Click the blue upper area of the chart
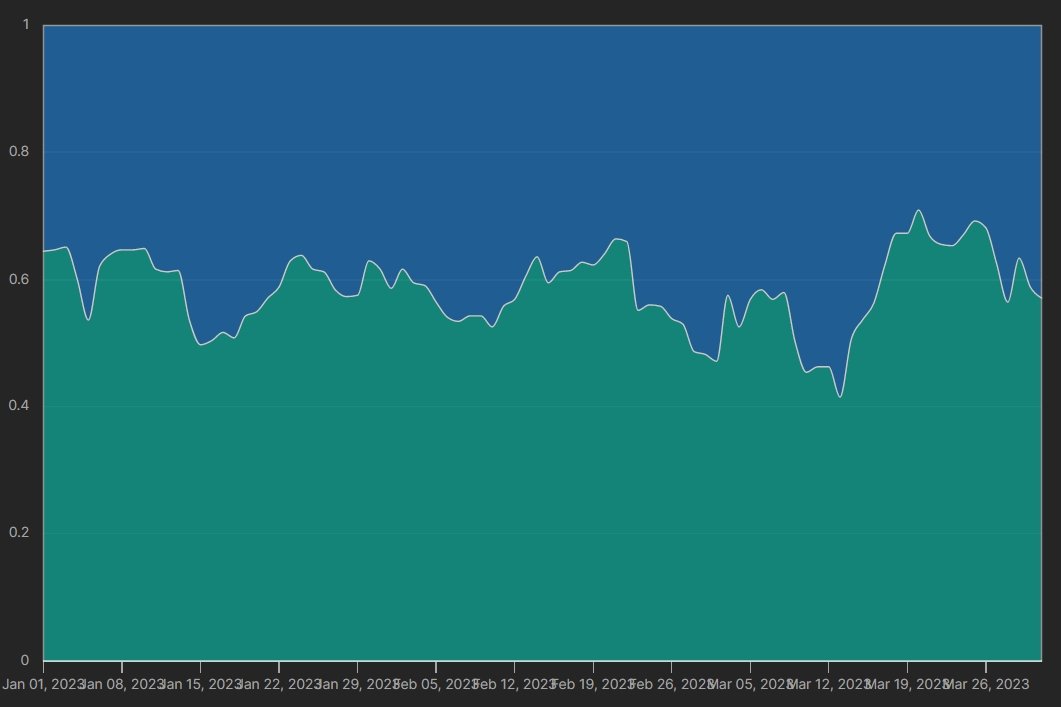Image resolution: width=1061 pixels, height=707 pixels. tap(540, 120)
